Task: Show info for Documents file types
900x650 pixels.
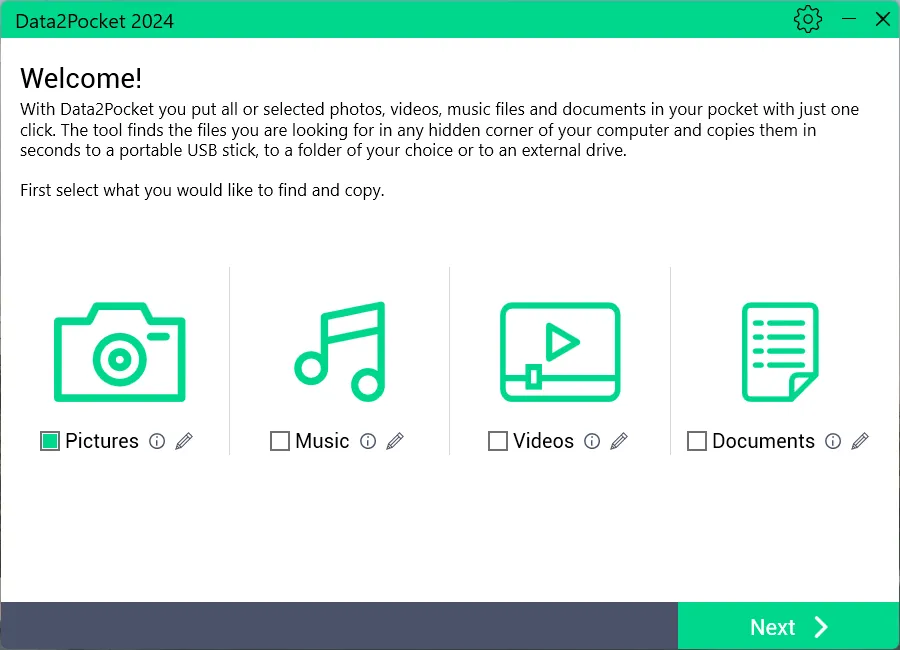Action: click(833, 441)
